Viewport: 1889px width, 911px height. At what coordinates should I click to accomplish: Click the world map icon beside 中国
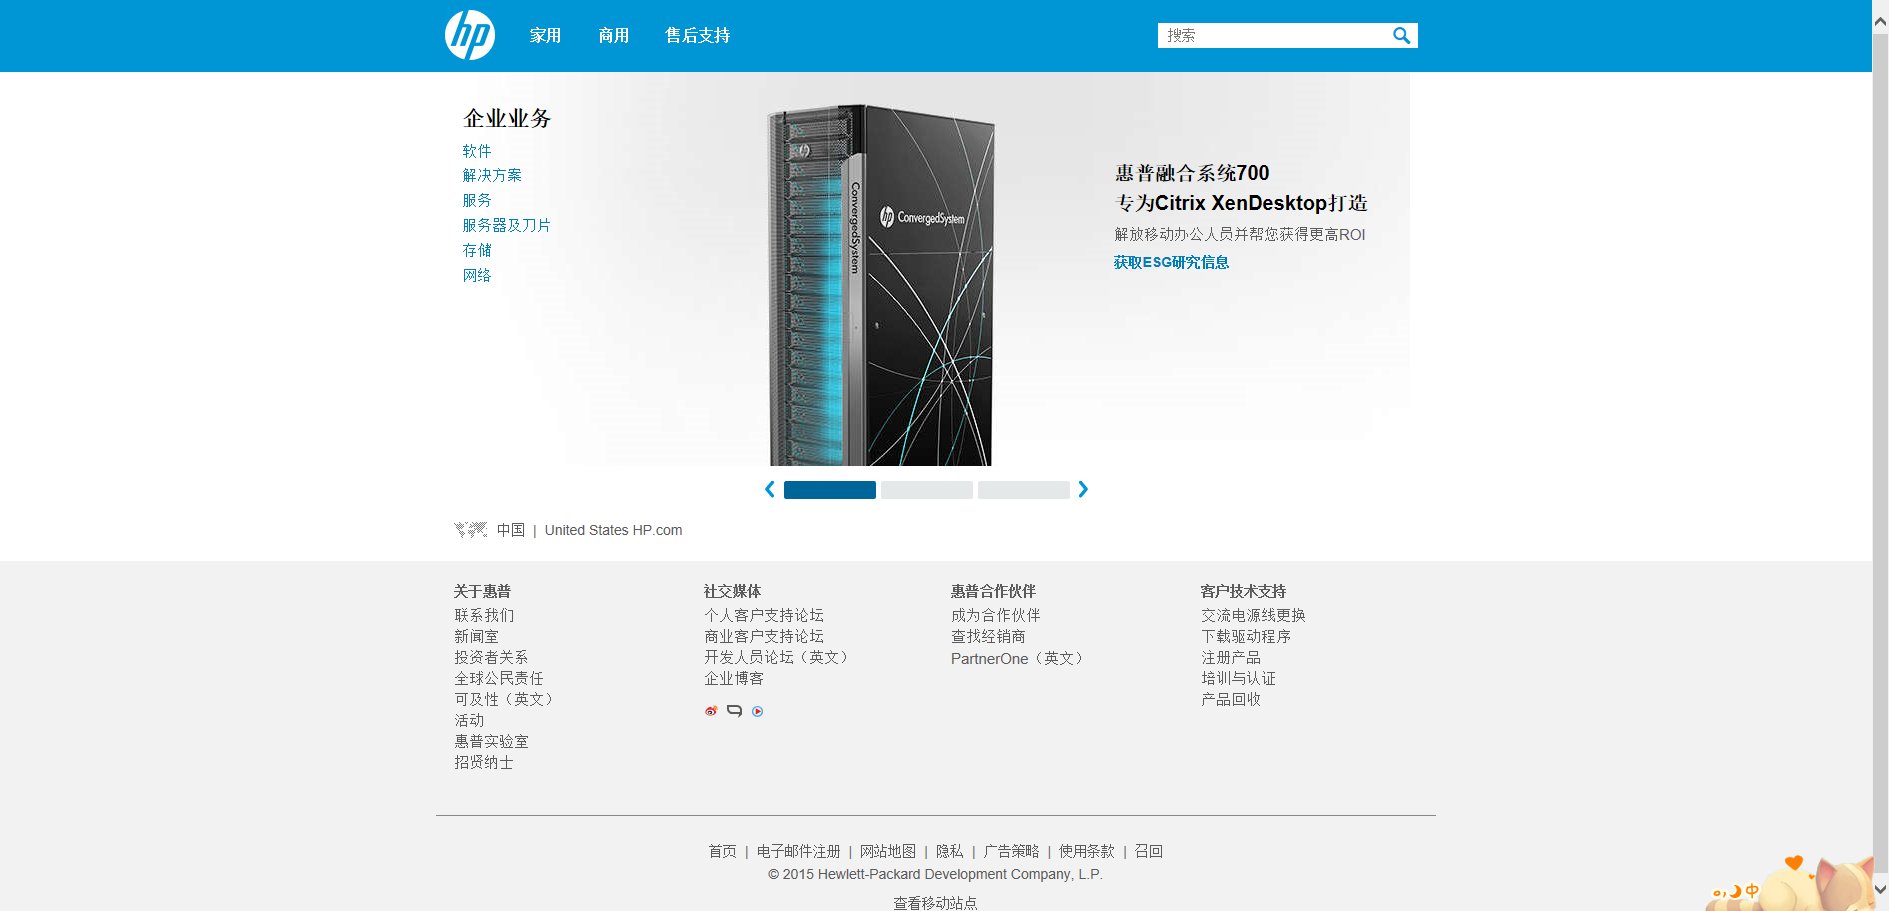coord(470,530)
